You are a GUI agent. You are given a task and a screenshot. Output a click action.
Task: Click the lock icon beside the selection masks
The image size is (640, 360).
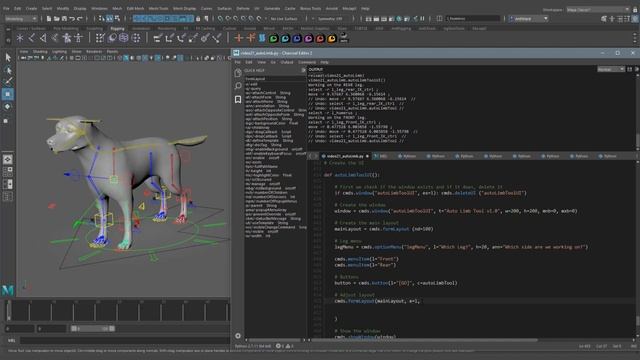198,18
